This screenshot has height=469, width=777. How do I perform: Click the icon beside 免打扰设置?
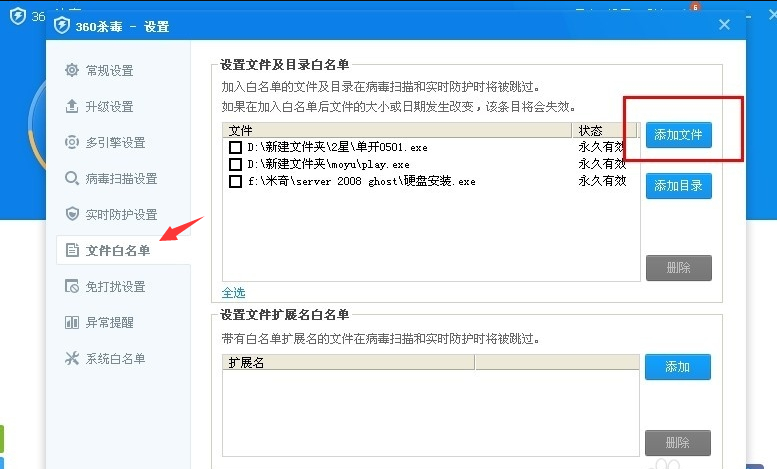pyautogui.click(x=72, y=286)
